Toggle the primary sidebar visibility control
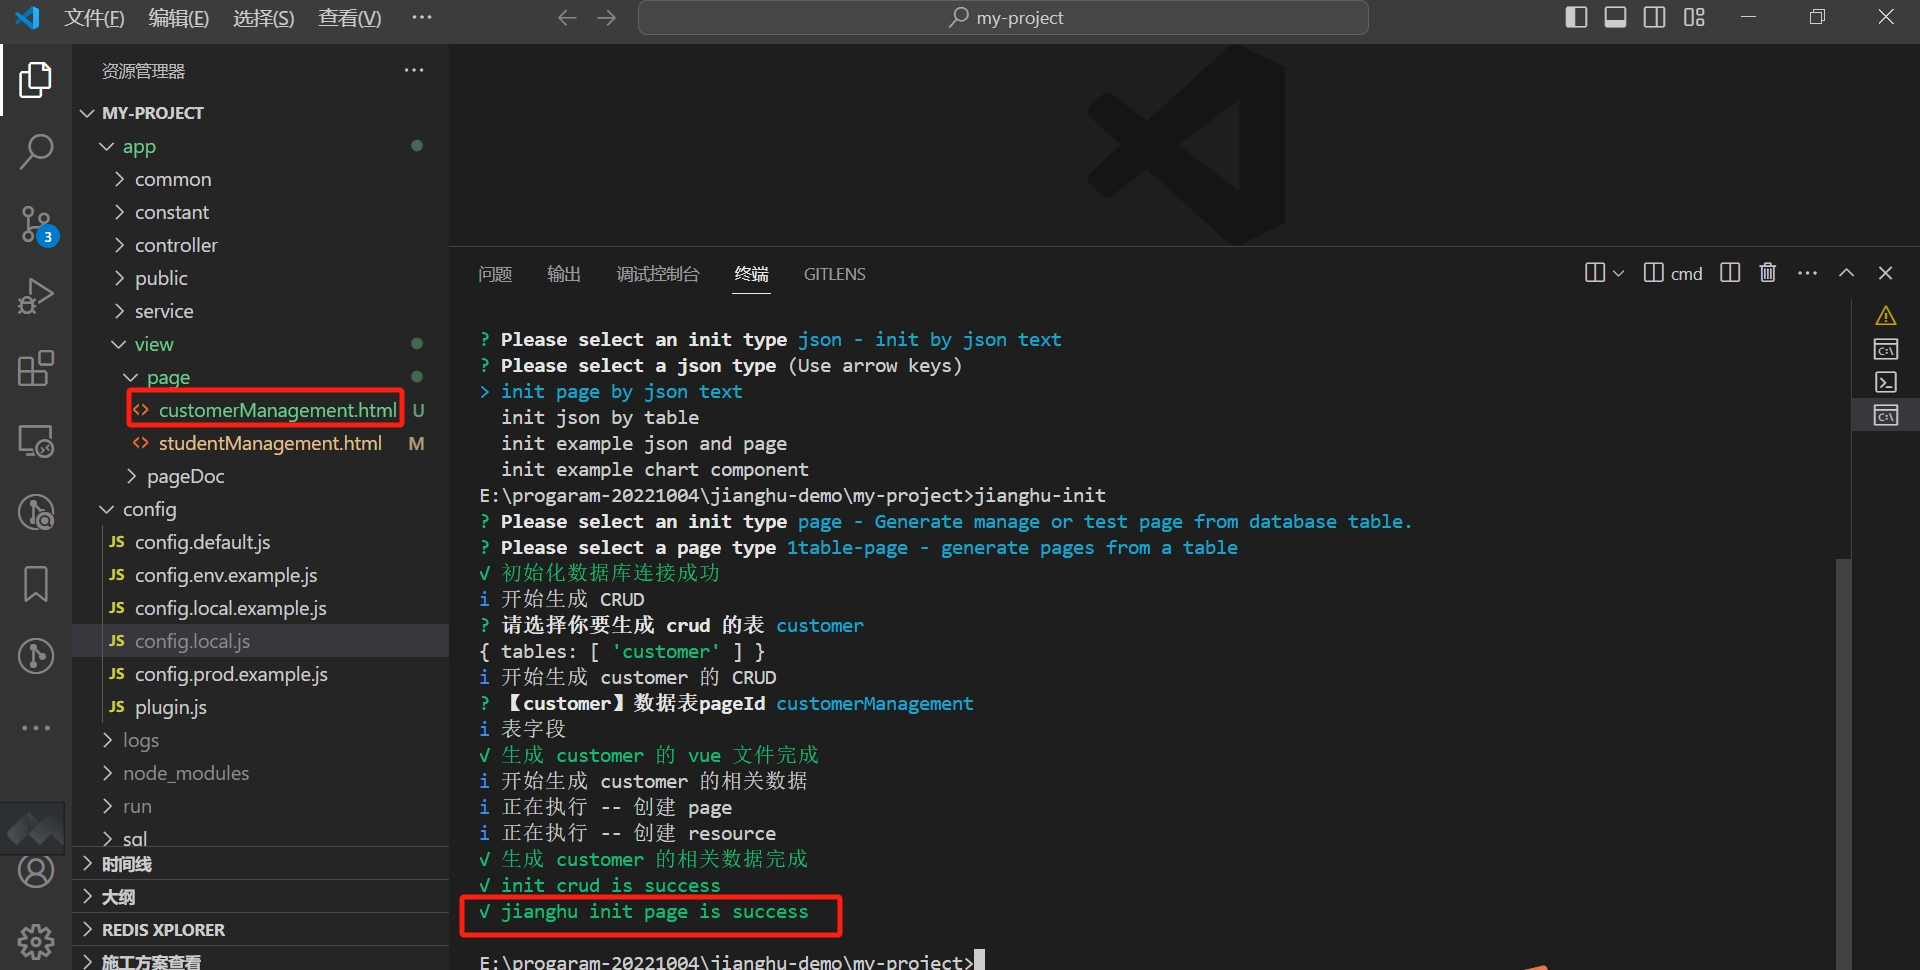The width and height of the screenshot is (1920, 970). point(1576,17)
